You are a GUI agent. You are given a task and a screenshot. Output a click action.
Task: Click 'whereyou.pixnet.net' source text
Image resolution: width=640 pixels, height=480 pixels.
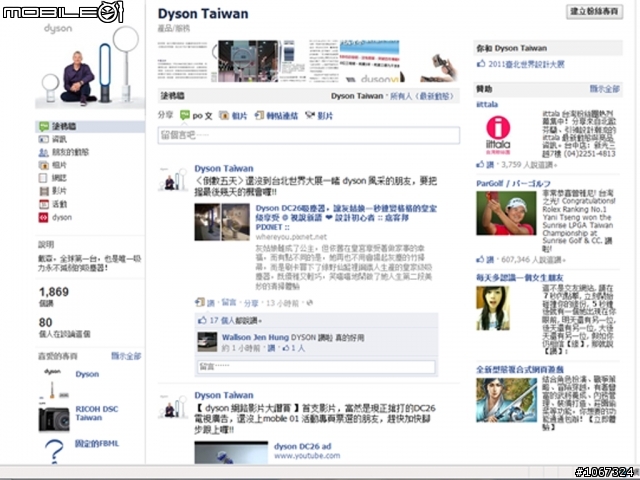(x=291, y=237)
